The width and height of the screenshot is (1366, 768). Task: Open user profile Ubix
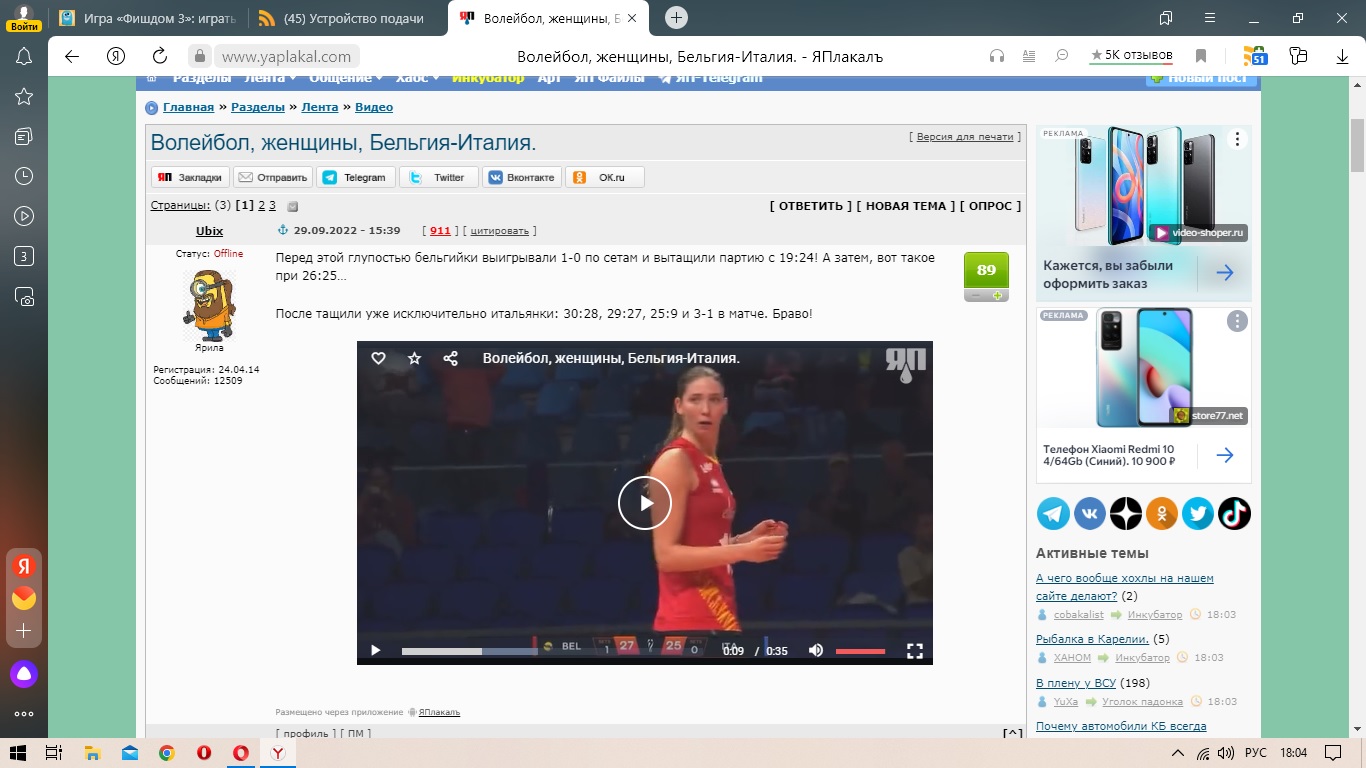pyautogui.click(x=209, y=231)
